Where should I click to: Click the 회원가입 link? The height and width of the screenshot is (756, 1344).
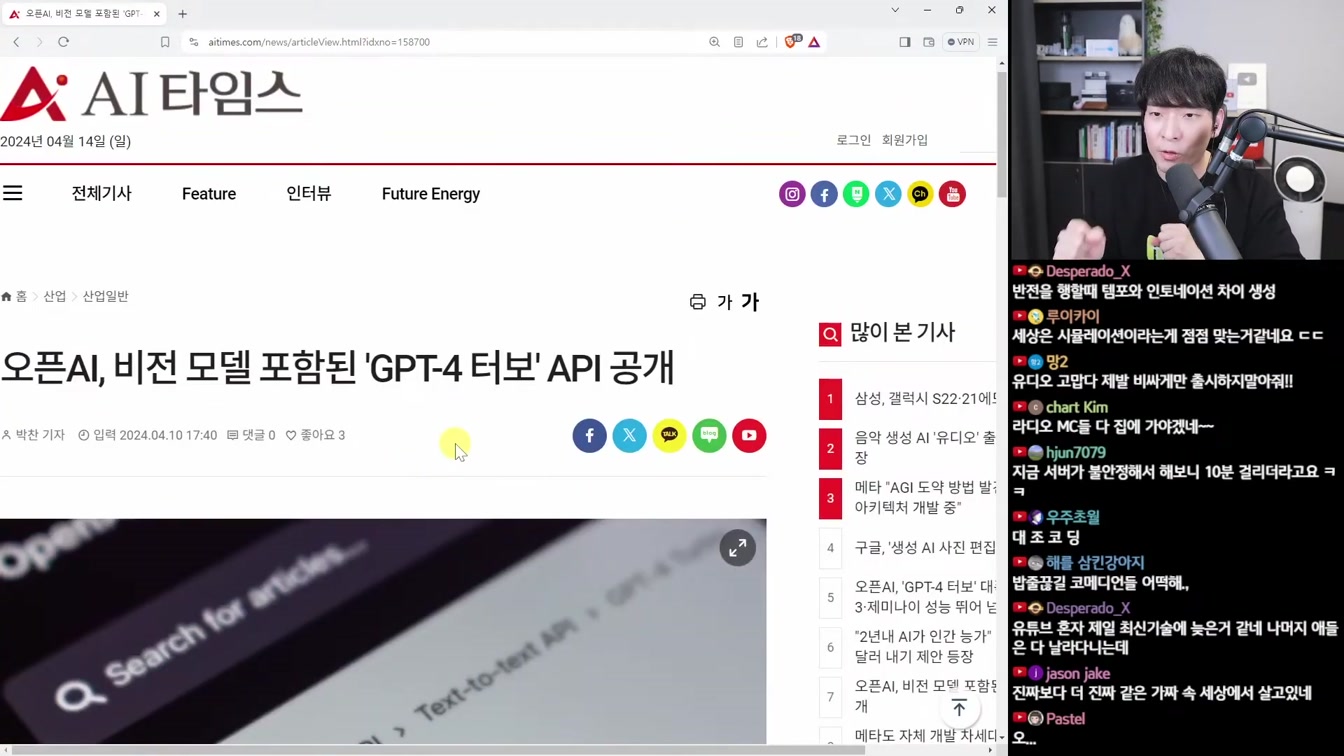click(905, 140)
